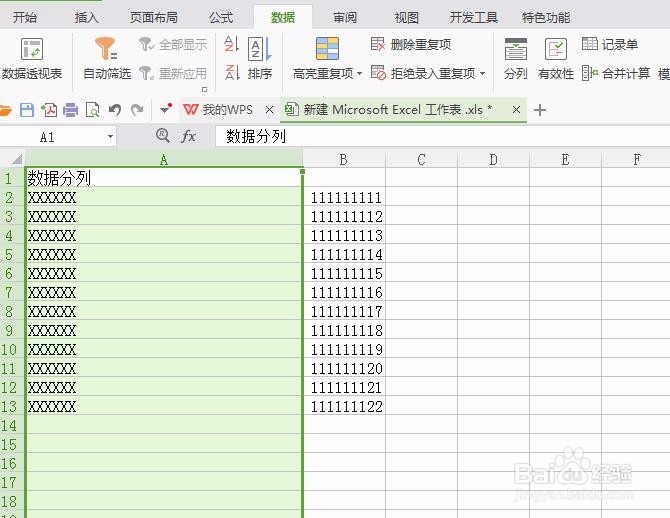Close the 我的WPS tab
This screenshot has width=670, height=518.
coord(269,110)
